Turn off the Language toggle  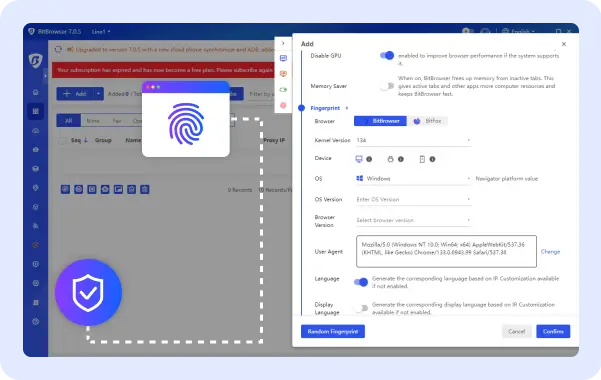361,282
